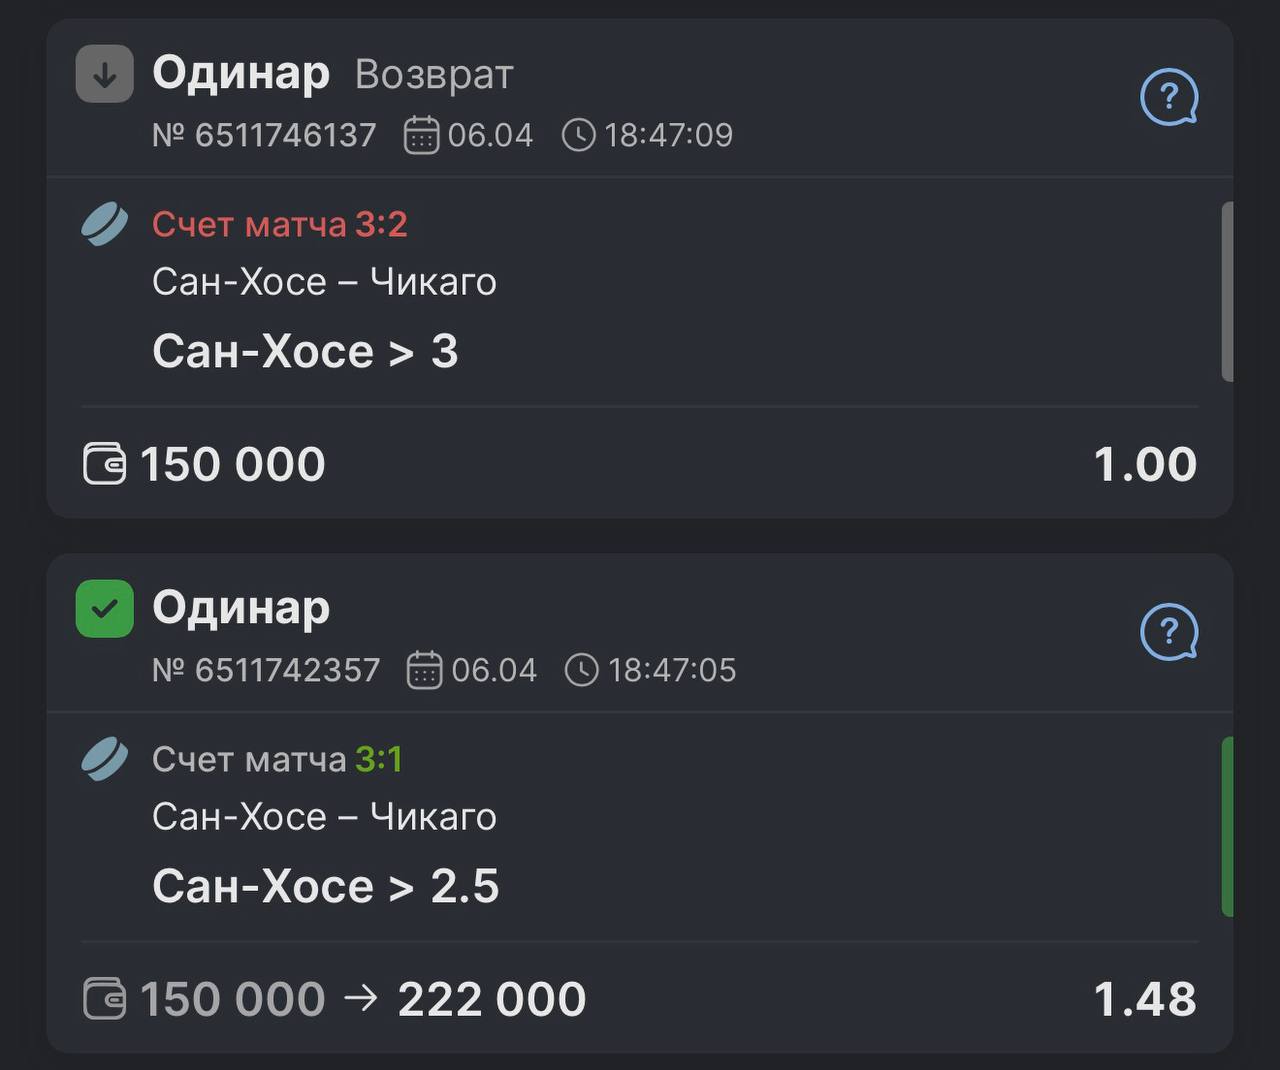Click the calendar icon in the won bet

424,670
